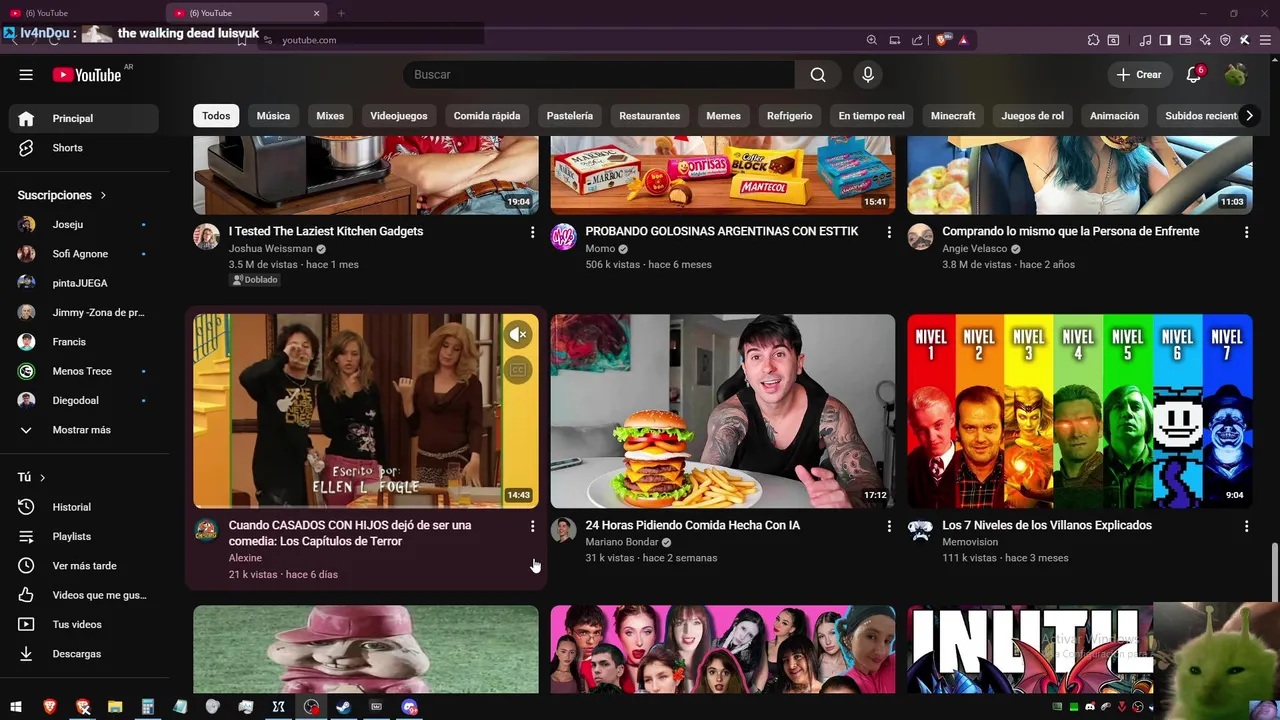Open the account avatar menu
The height and width of the screenshot is (720, 1280).
[x=1236, y=75]
